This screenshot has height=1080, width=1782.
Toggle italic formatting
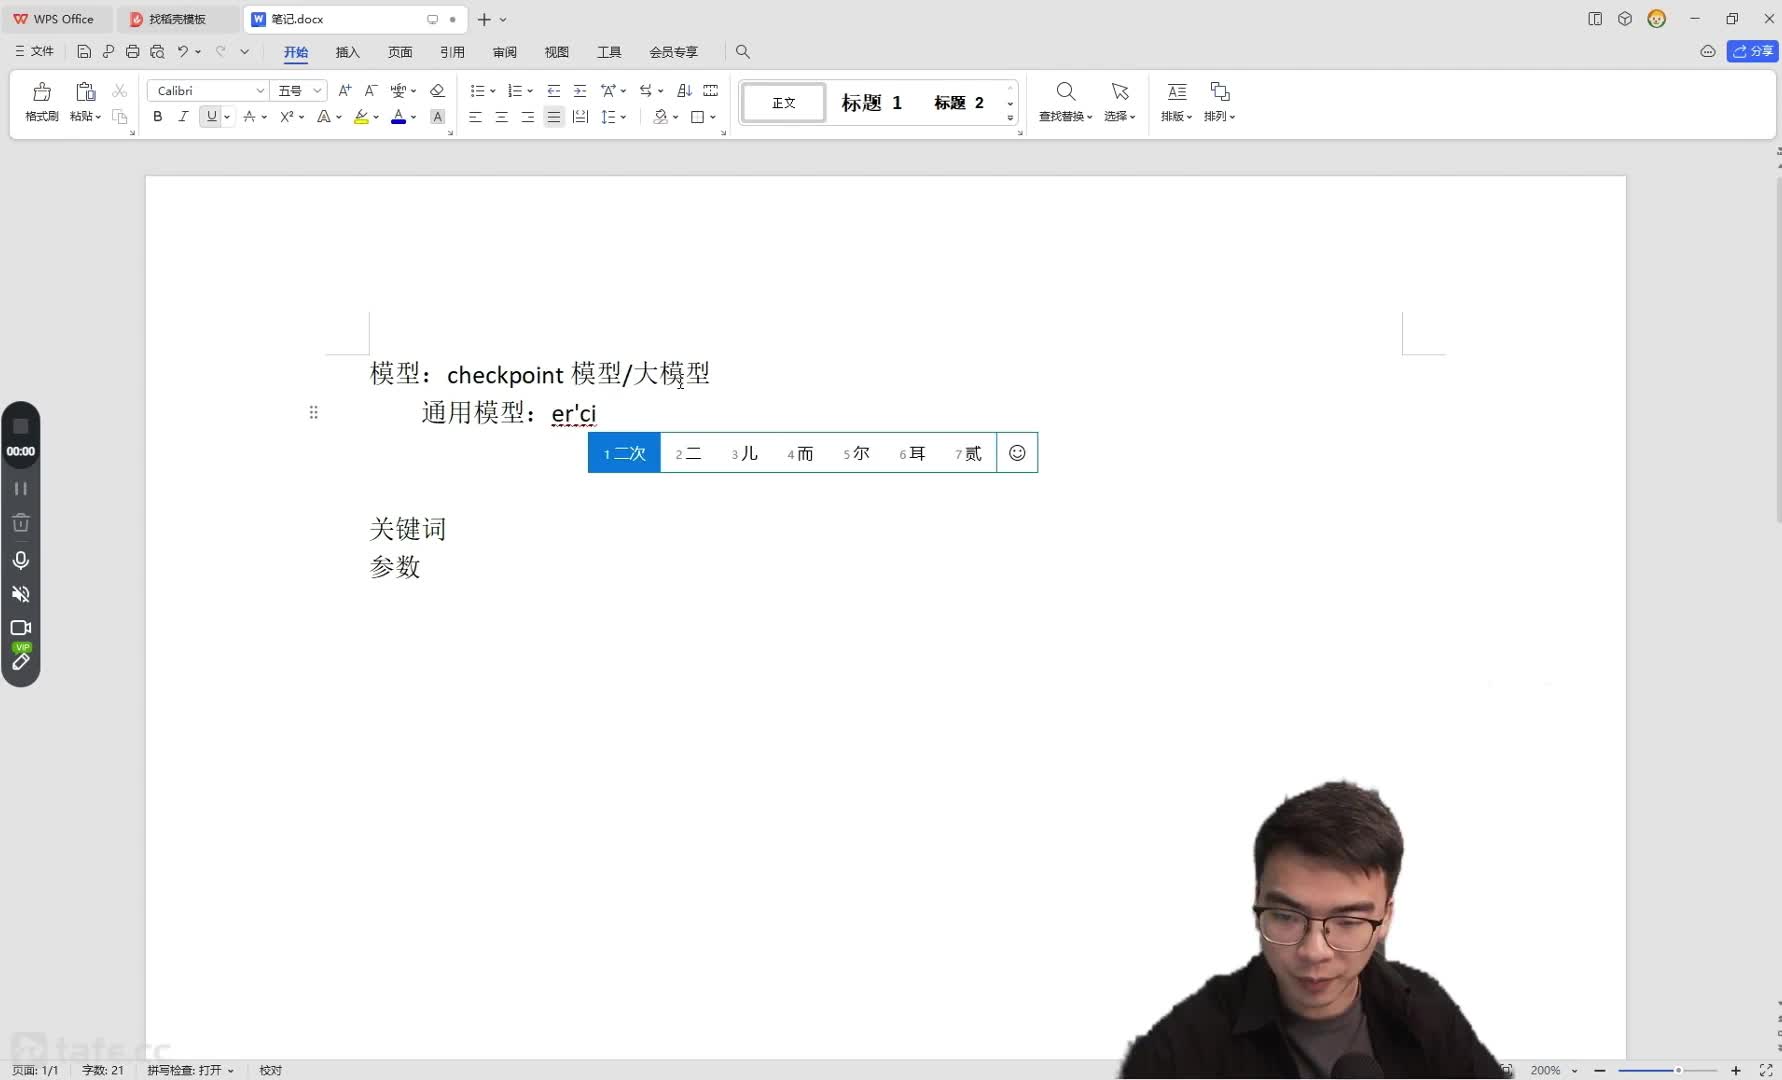coord(183,117)
